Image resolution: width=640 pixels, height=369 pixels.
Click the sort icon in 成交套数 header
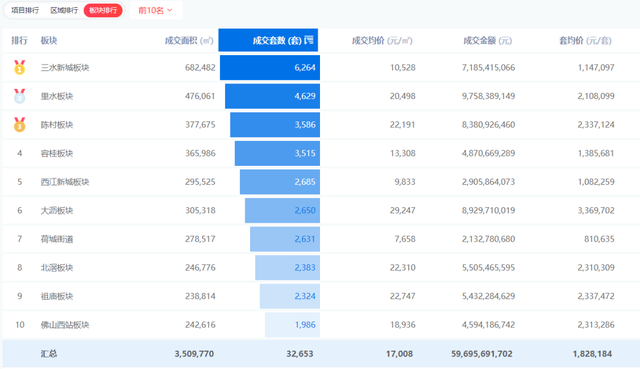pyautogui.click(x=309, y=40)
